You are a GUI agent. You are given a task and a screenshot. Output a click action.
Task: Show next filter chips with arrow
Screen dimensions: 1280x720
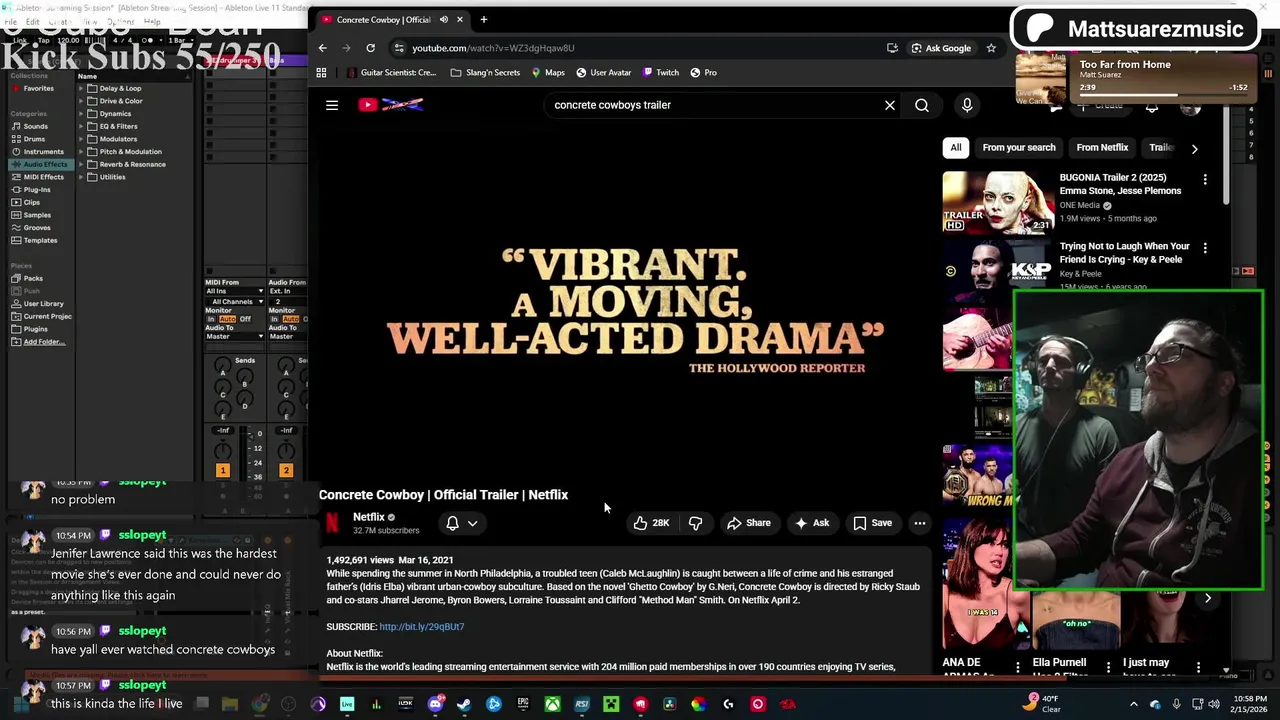tap(1194, 148)
